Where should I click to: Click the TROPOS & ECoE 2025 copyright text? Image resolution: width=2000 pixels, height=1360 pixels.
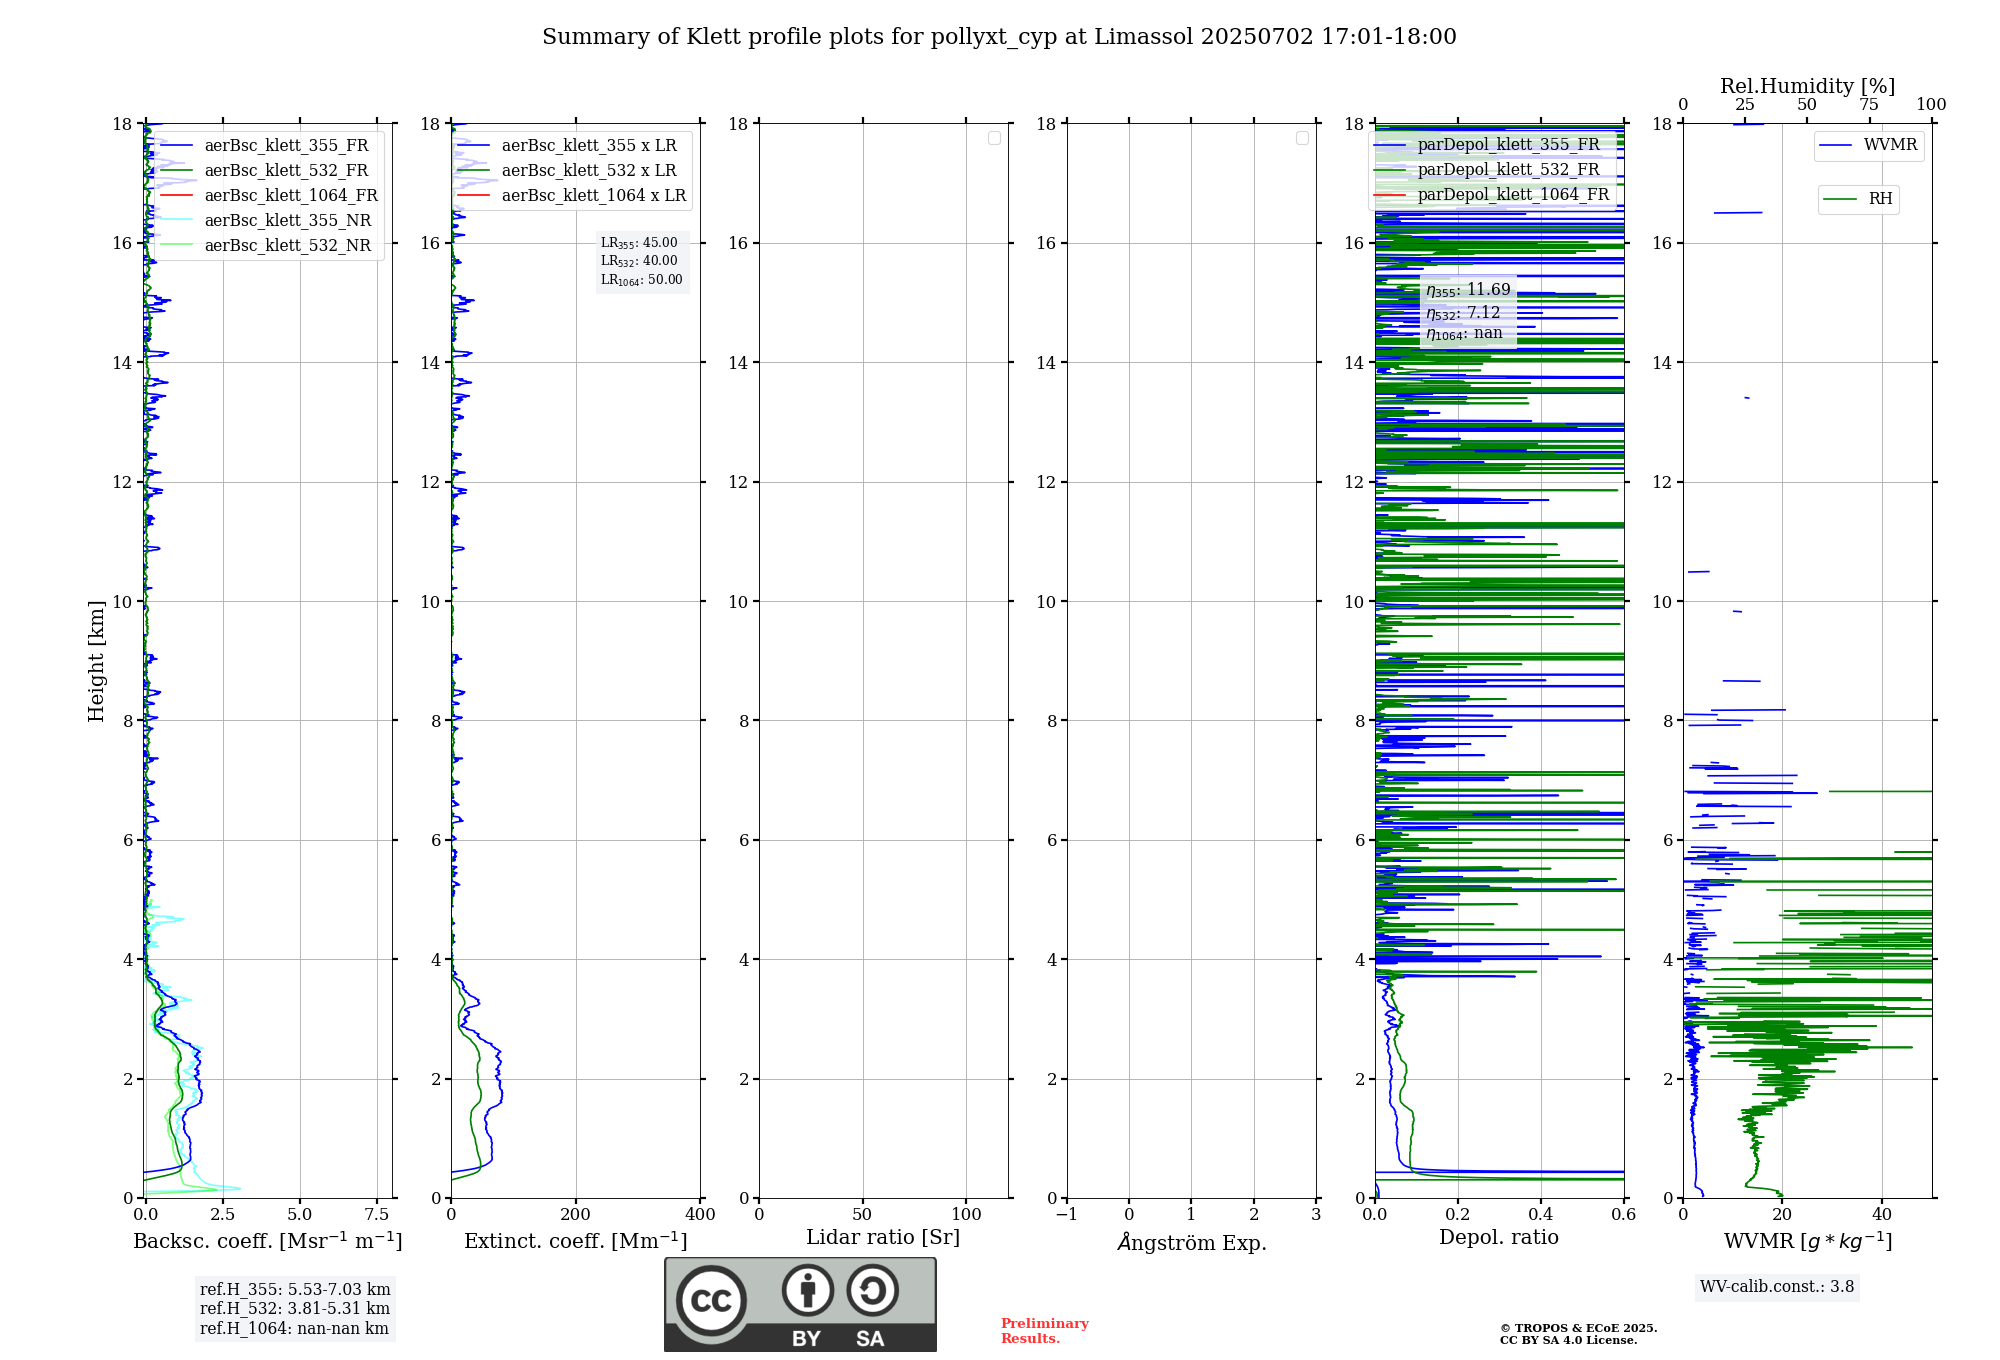point(1579,1328)
